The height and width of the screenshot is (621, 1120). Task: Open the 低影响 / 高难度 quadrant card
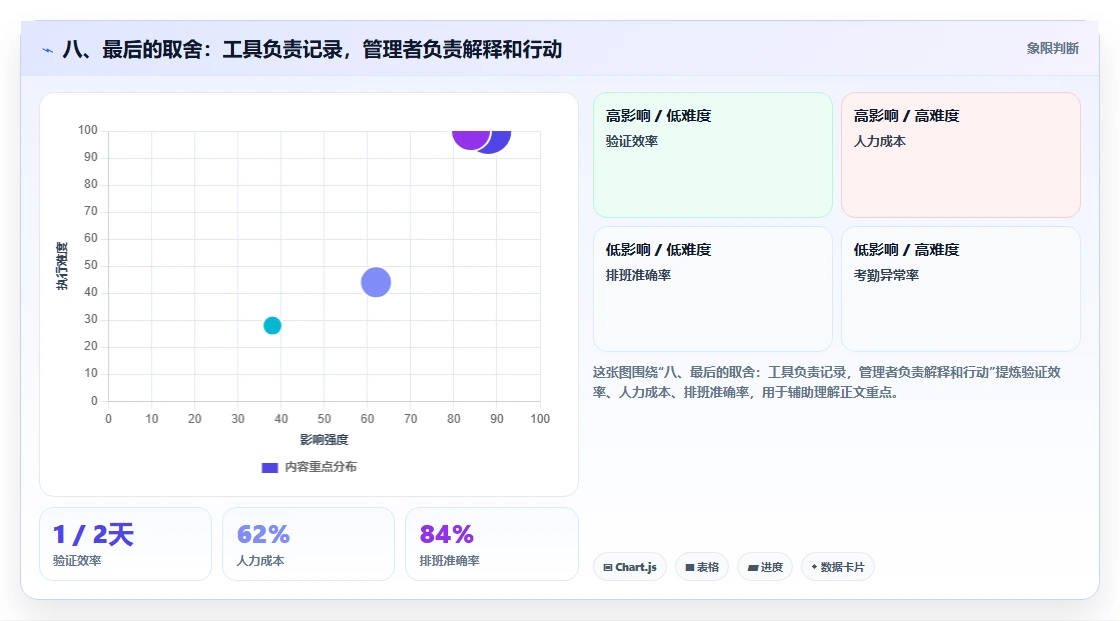961,289
